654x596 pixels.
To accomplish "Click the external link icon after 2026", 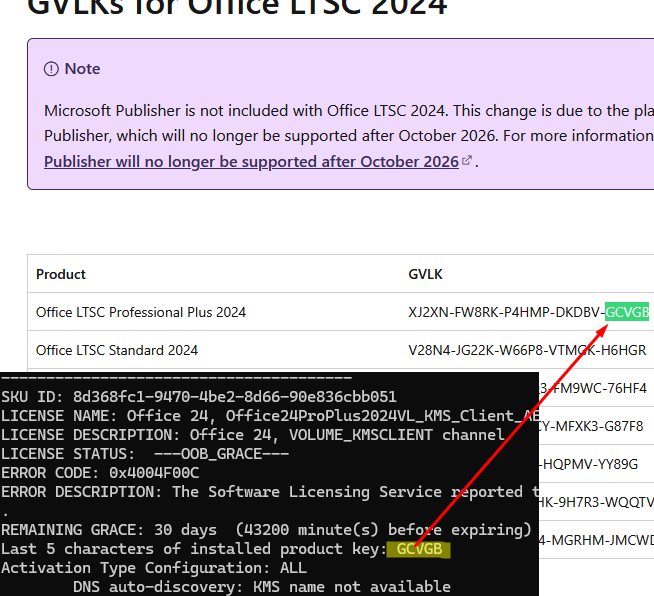I will click(x=467, y=160).
